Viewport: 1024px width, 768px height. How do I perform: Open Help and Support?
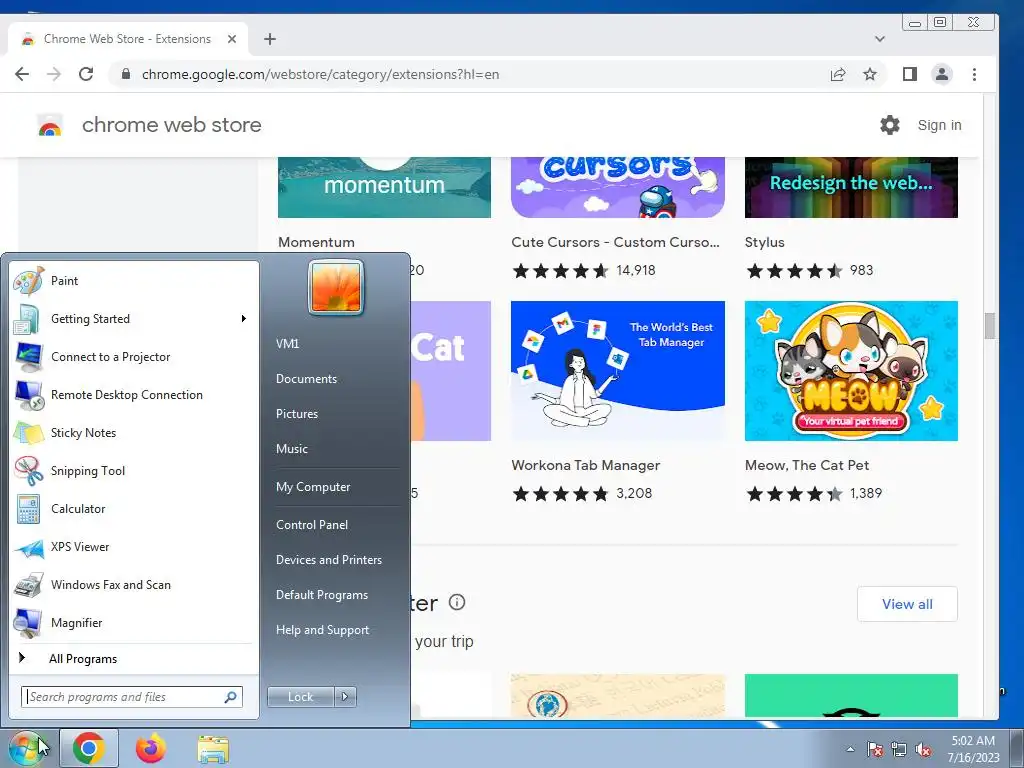click(323, 630)
